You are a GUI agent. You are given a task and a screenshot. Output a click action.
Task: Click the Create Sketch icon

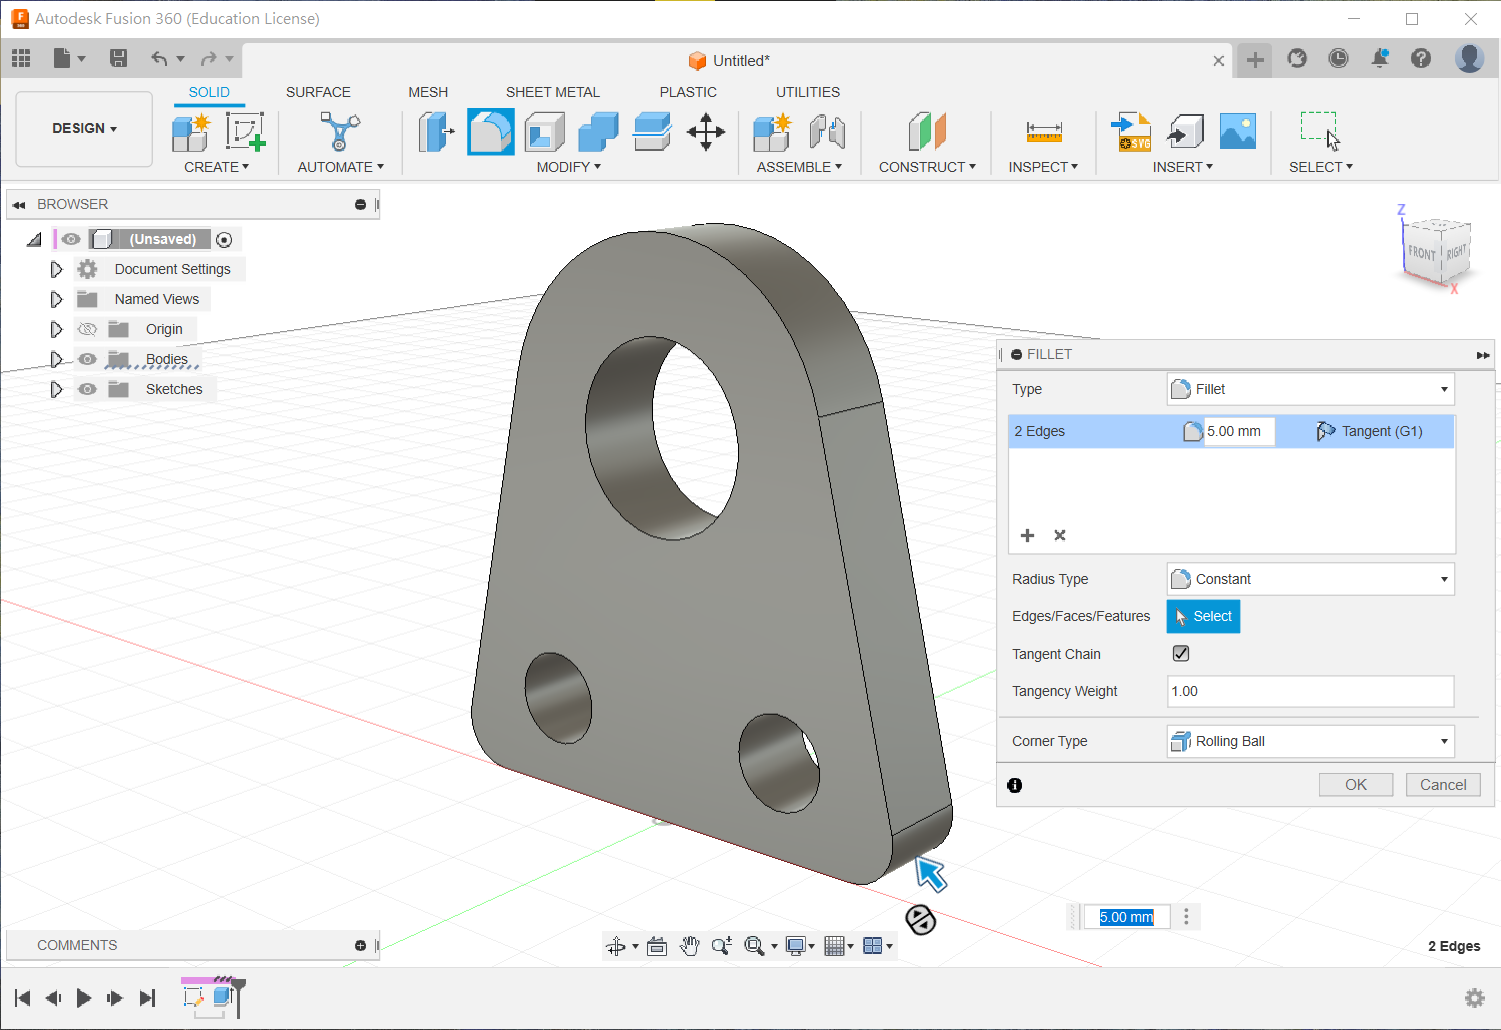coord(244,132)
